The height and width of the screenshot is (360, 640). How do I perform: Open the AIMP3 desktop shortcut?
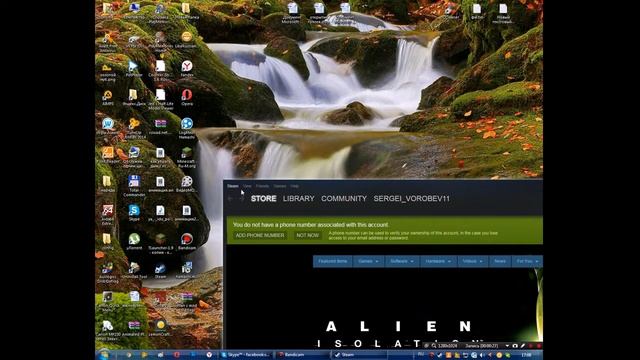(x=108, y=97)
